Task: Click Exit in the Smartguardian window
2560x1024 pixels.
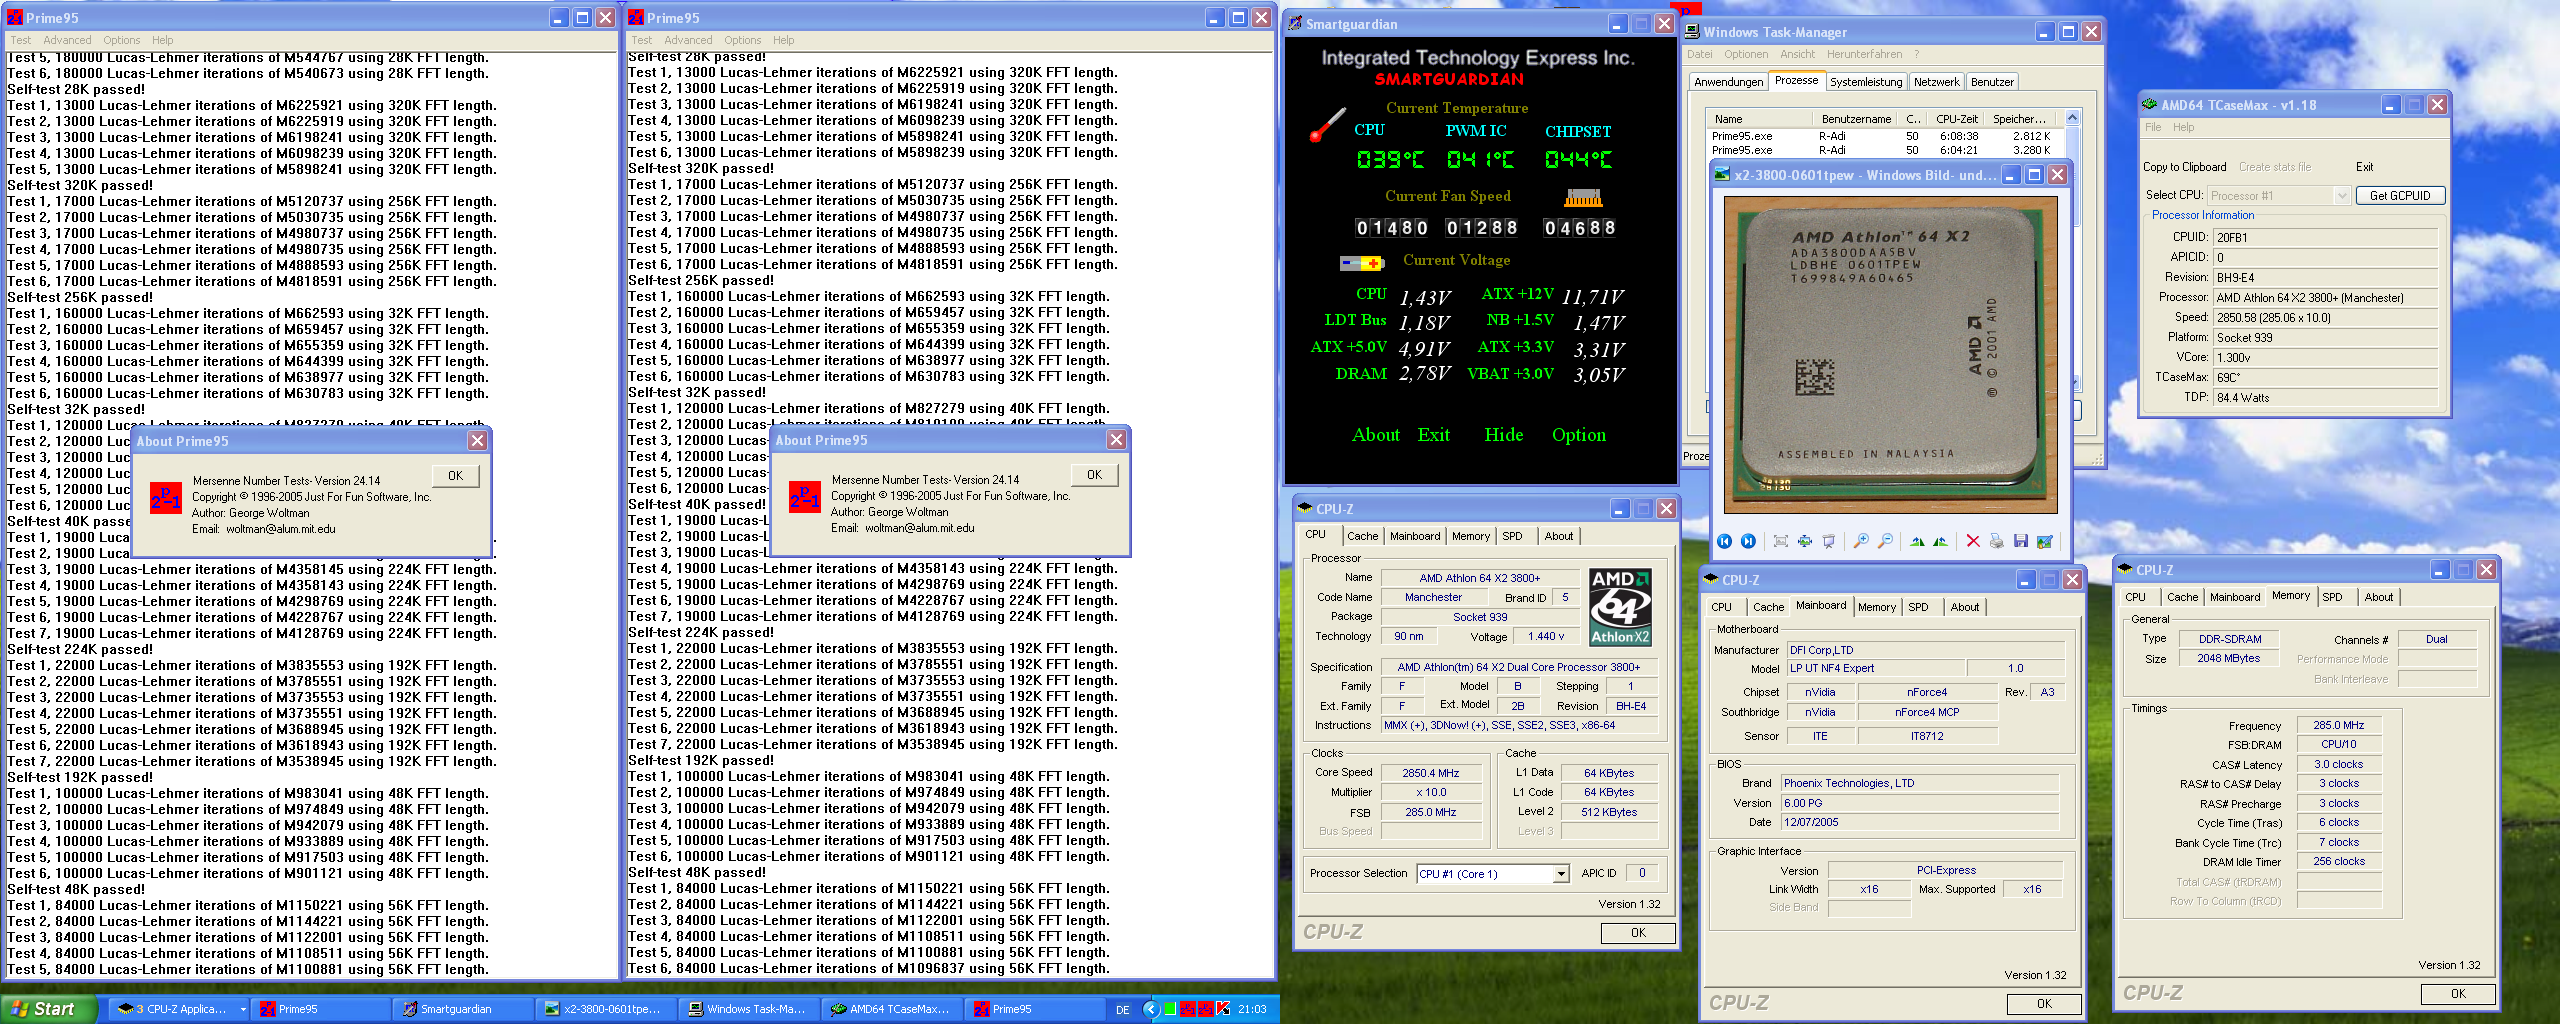Action: coord(1433,435)
